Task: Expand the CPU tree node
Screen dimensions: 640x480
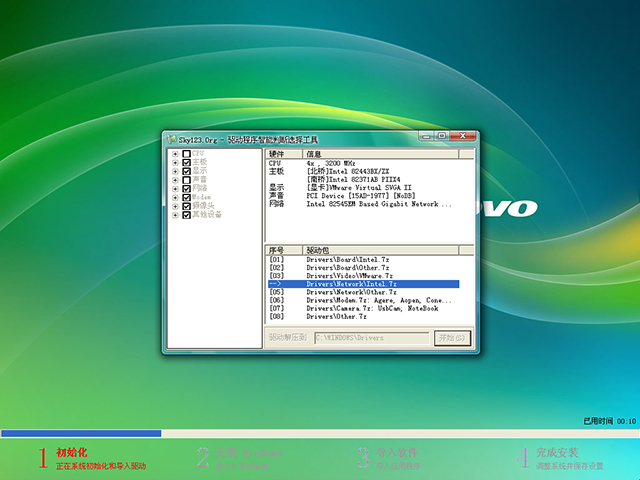Action: click(175, 154)
